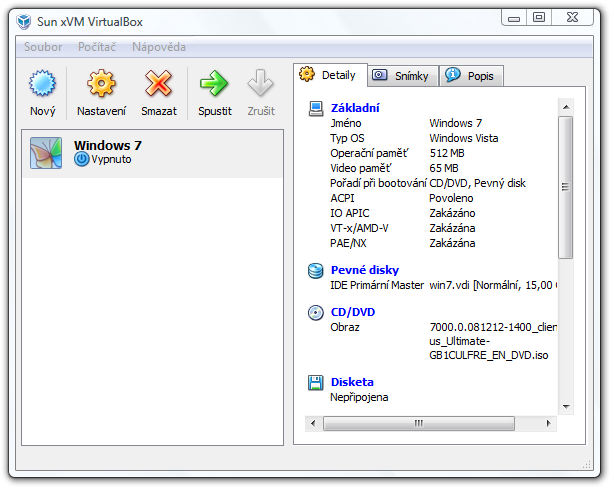Click the horizontal scroll right arrow
The image size is (614, 490).
(548, 423)
